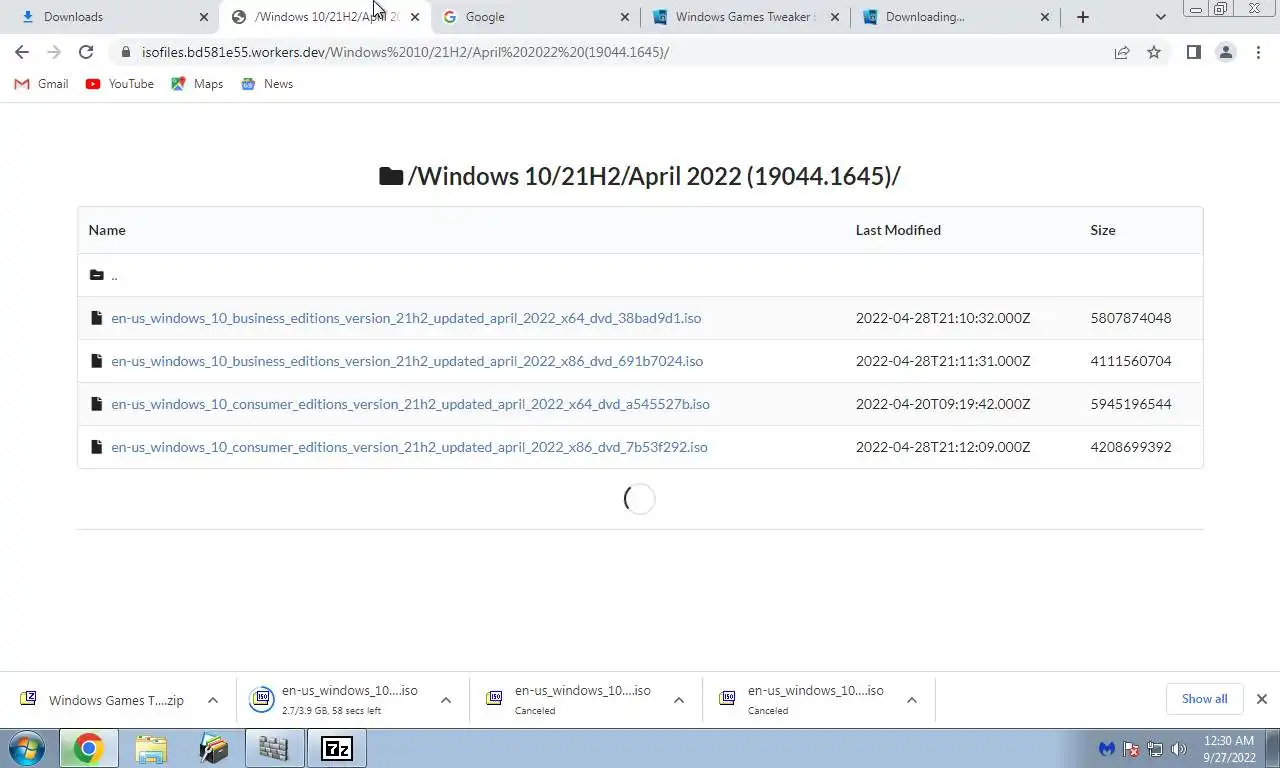Open File Explorer from the taskbar
Viewport: 1280px width, 768px height.
click(x=151, y=748)
